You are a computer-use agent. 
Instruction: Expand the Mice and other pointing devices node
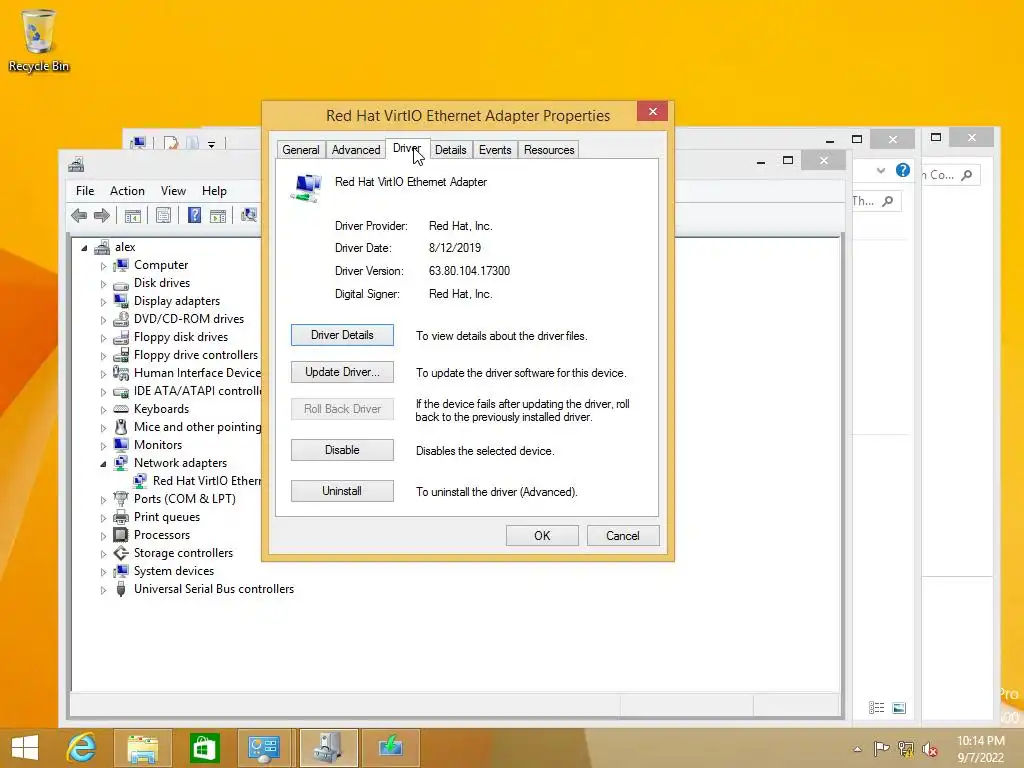coord(103,428)
